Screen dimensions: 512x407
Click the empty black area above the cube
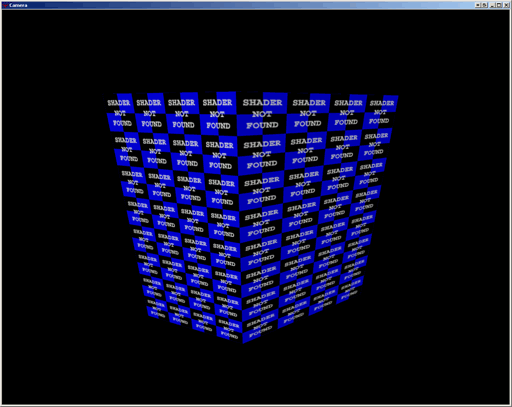pyautogui.click(x=256, y=50)
